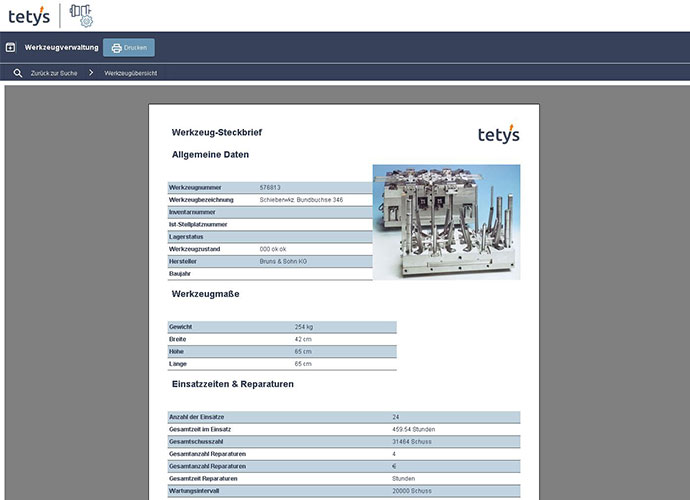Select the Werkzeugverwaltung title
This screenshot has width=690, height=500.
tap(62, 47)
